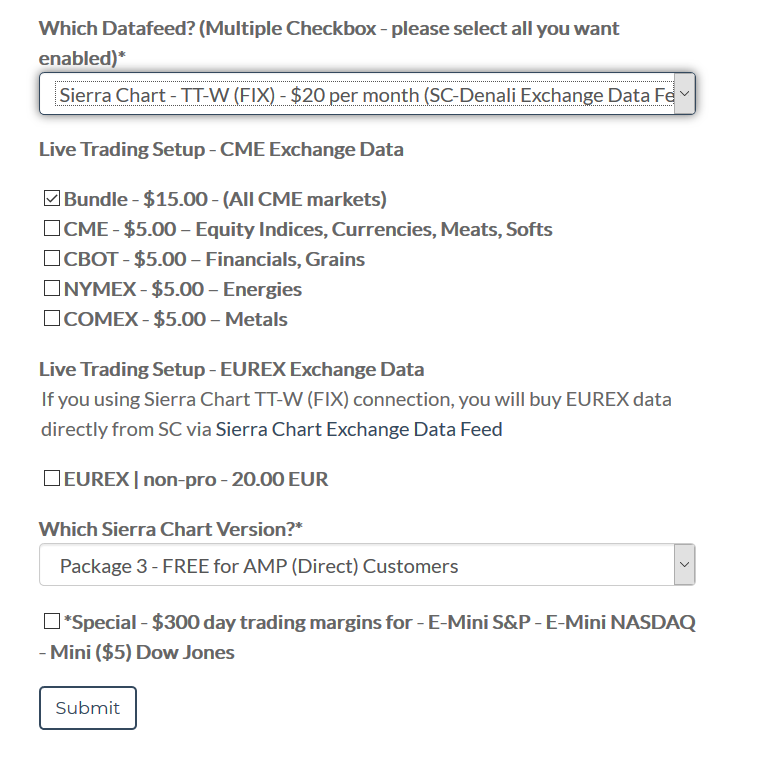The image size is (768, 769).
Task: Click the CME Exchange Data section heading
Action: point(221,150)
